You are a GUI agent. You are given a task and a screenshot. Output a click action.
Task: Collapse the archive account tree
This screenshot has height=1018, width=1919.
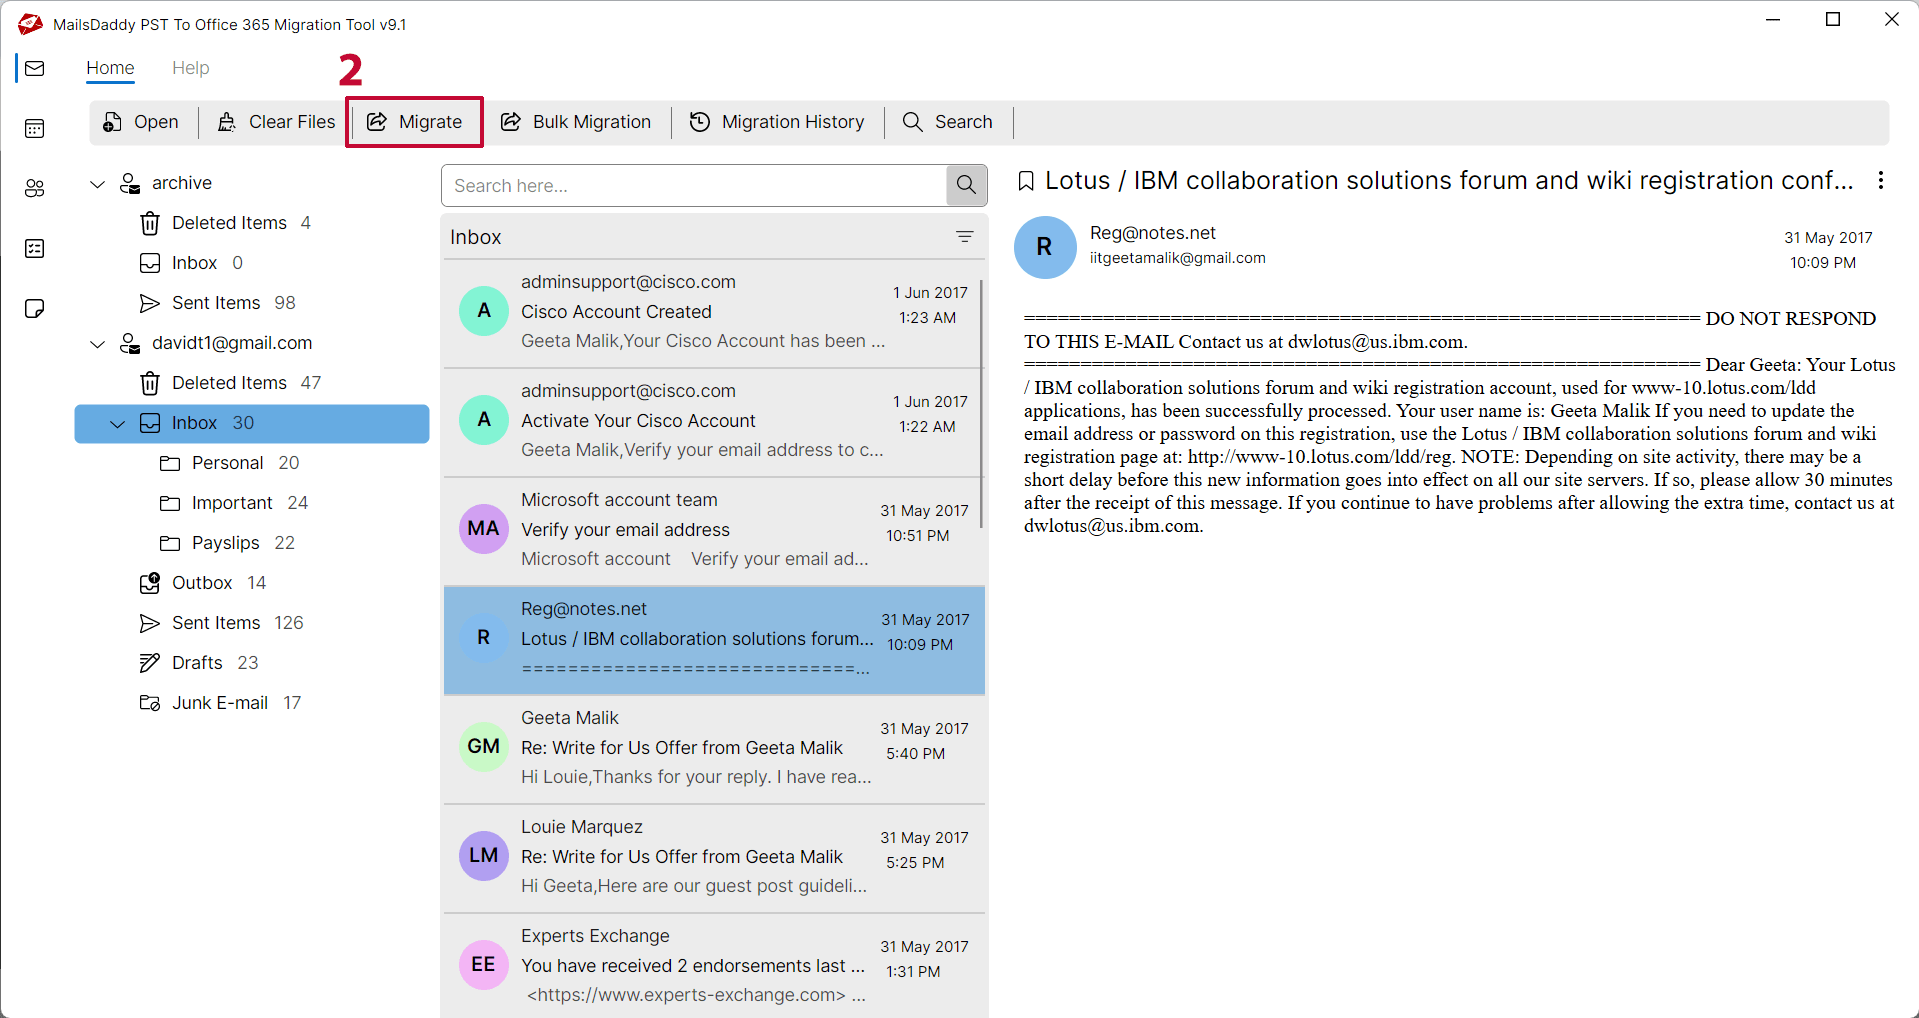98,184
